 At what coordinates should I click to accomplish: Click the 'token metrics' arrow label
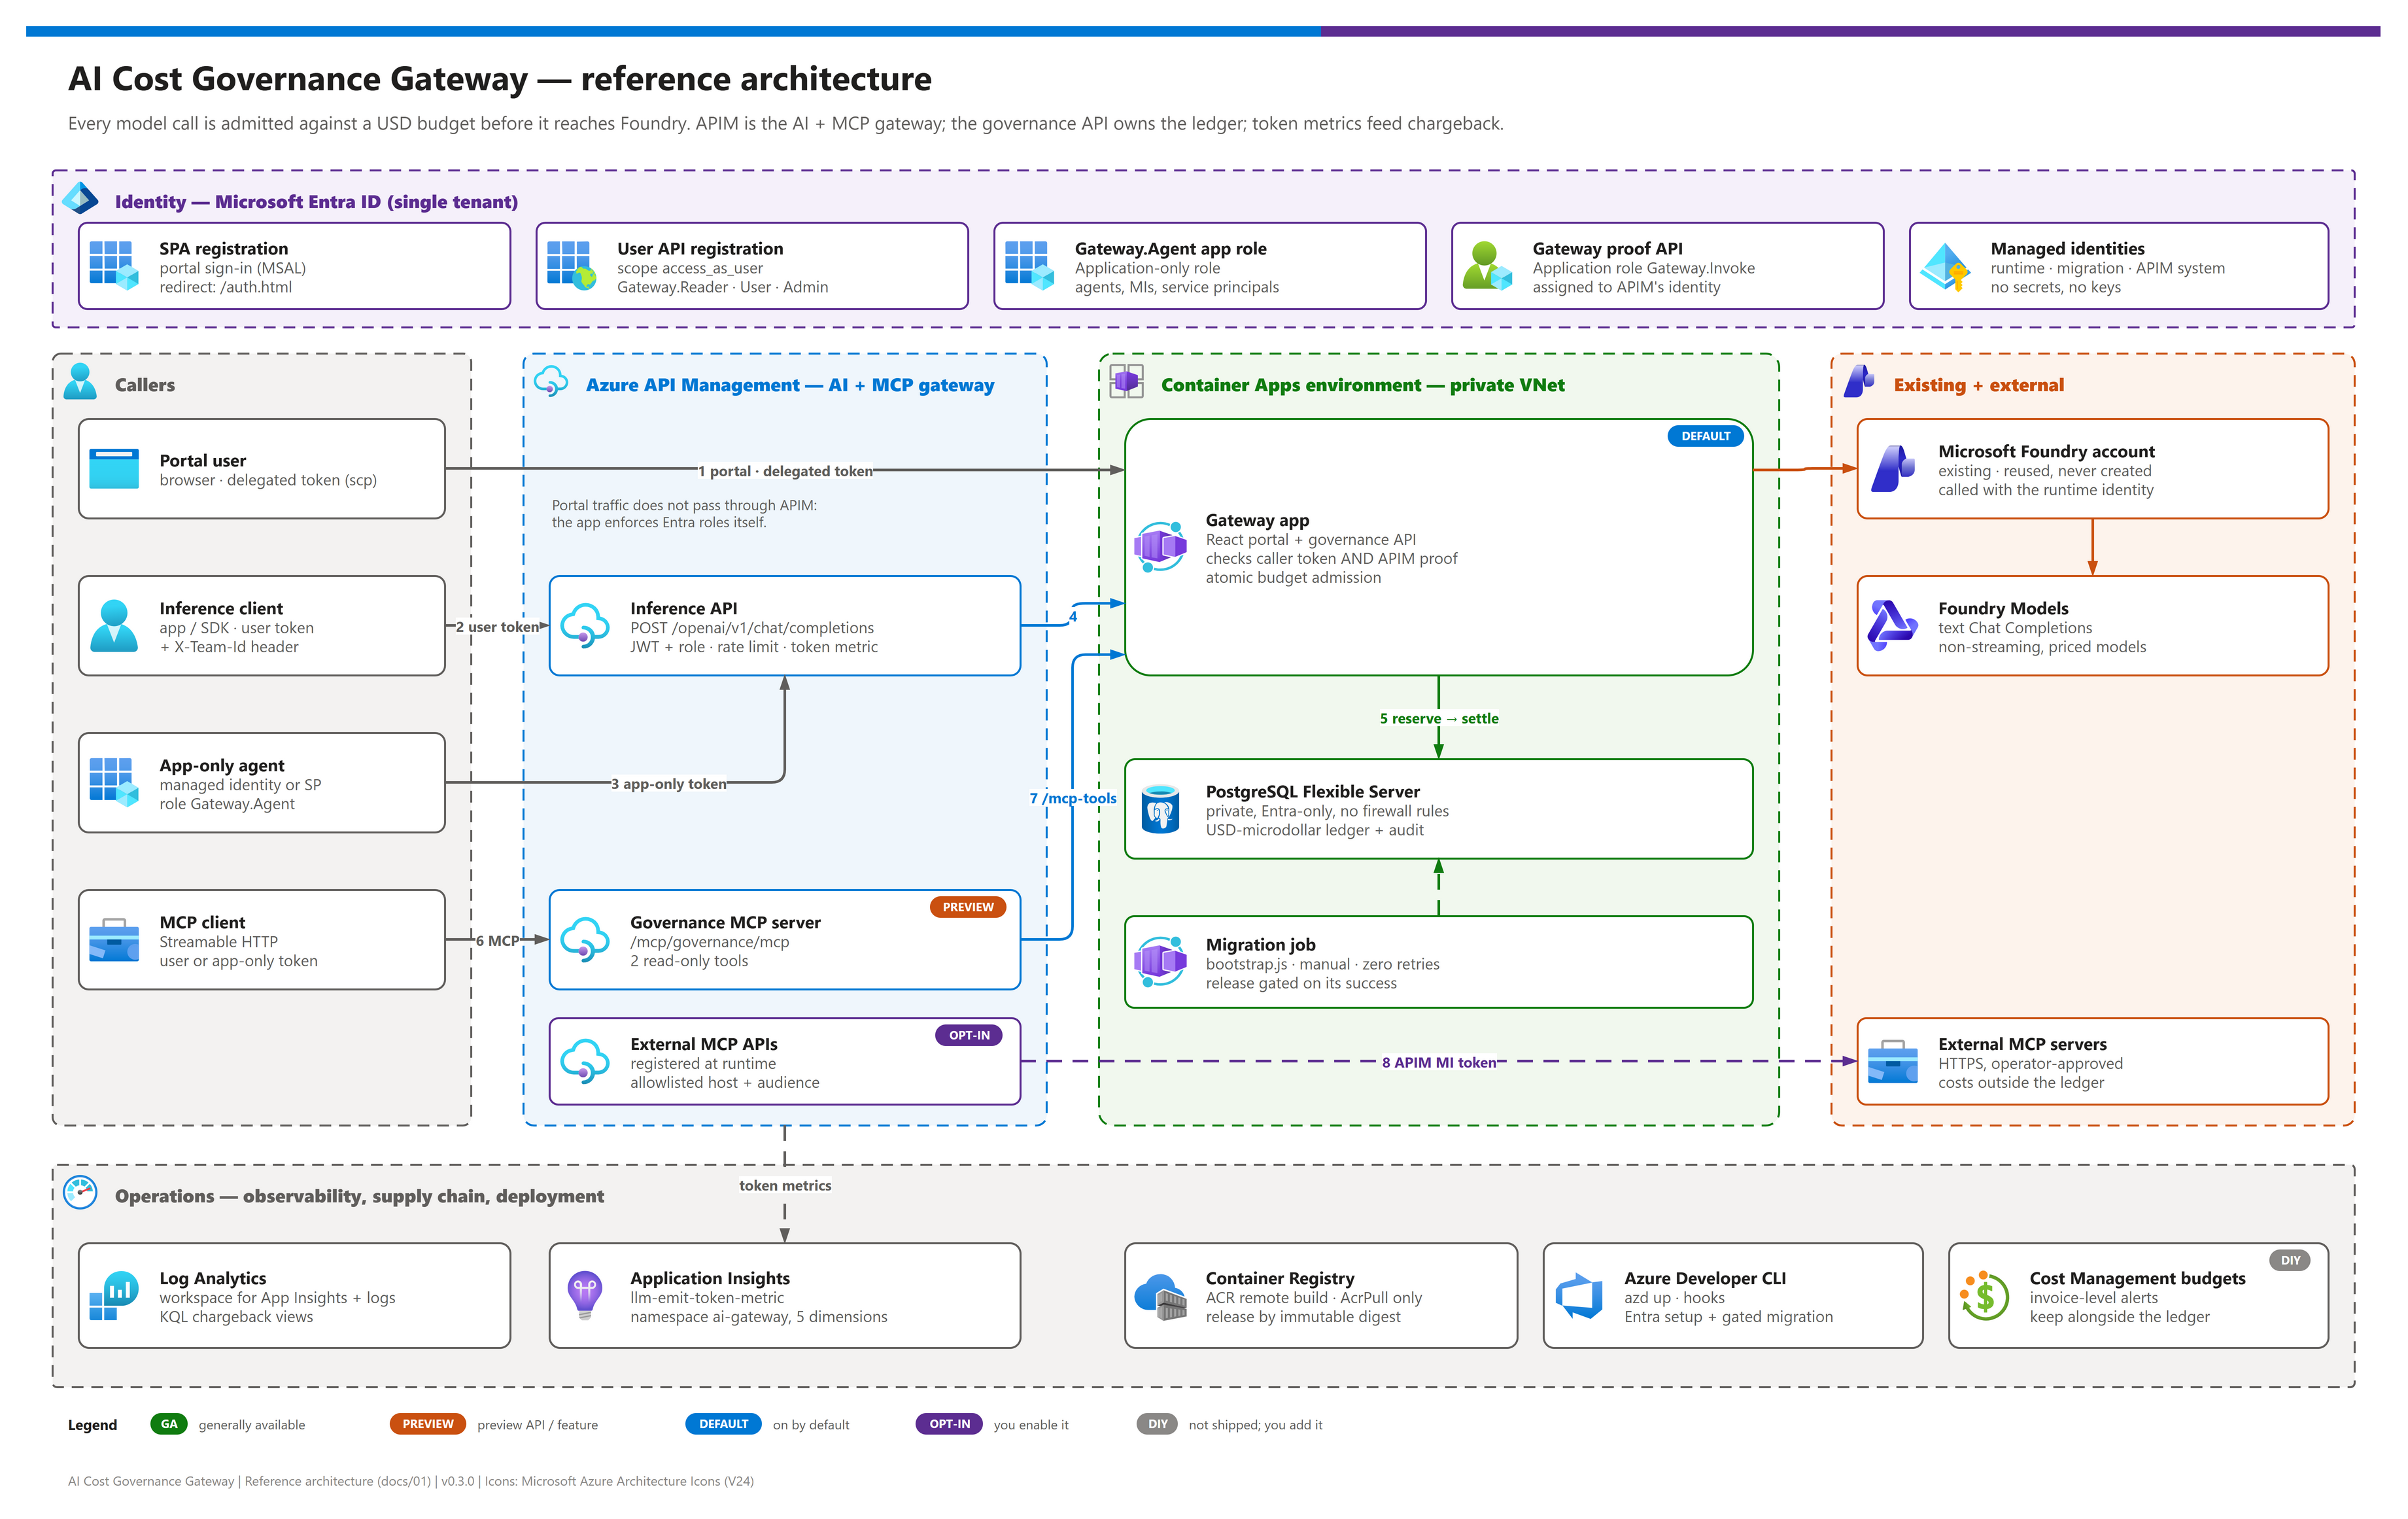785,1185
